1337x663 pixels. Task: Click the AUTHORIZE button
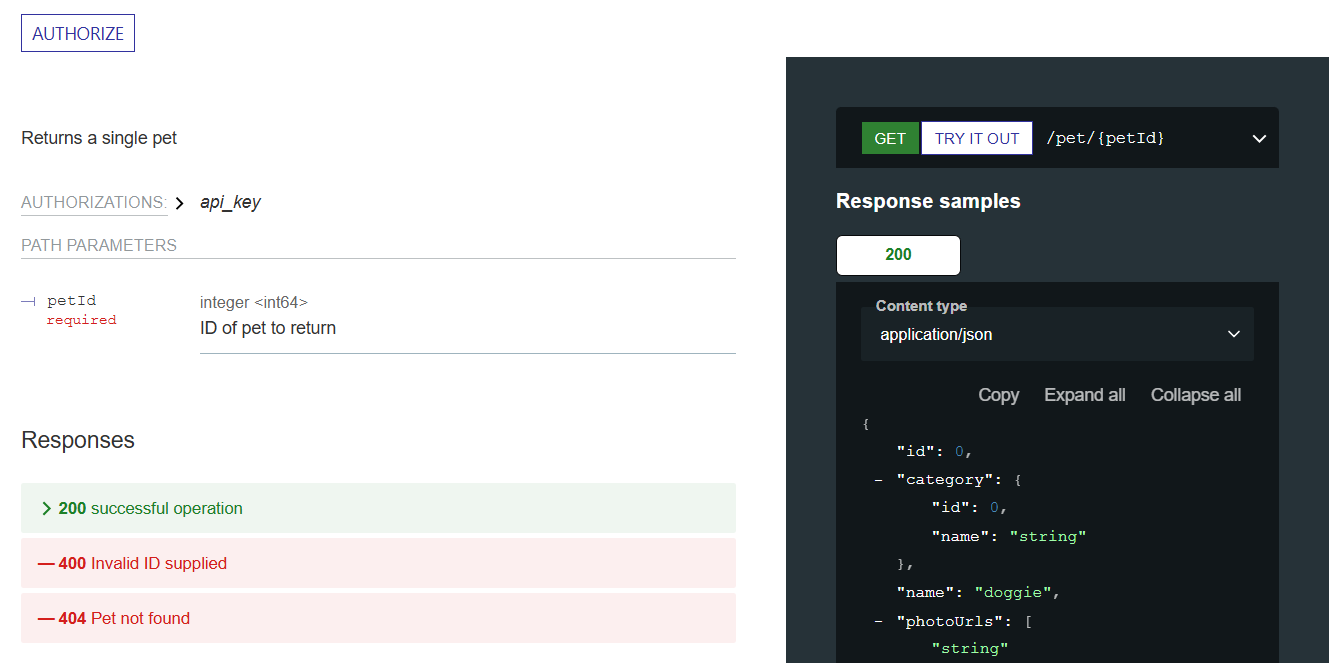[77, 33]
